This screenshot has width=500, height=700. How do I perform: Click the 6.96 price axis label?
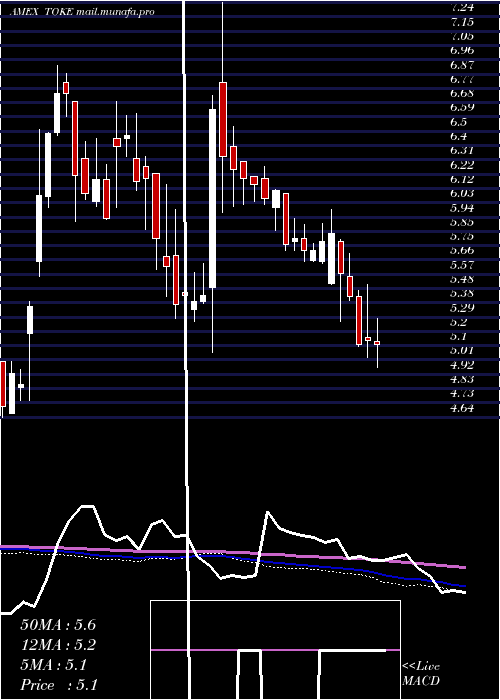pyautogui.click(x=462, y=50)
